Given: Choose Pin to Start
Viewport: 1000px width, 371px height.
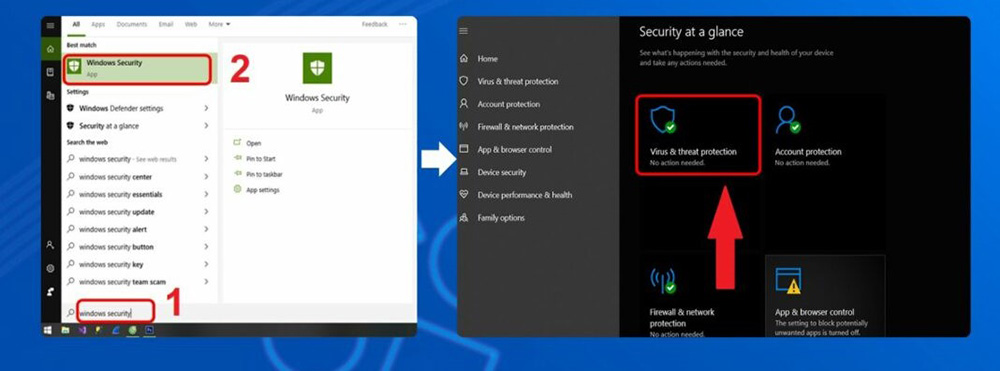Looking at the screenshot, I should pos(261,159).
